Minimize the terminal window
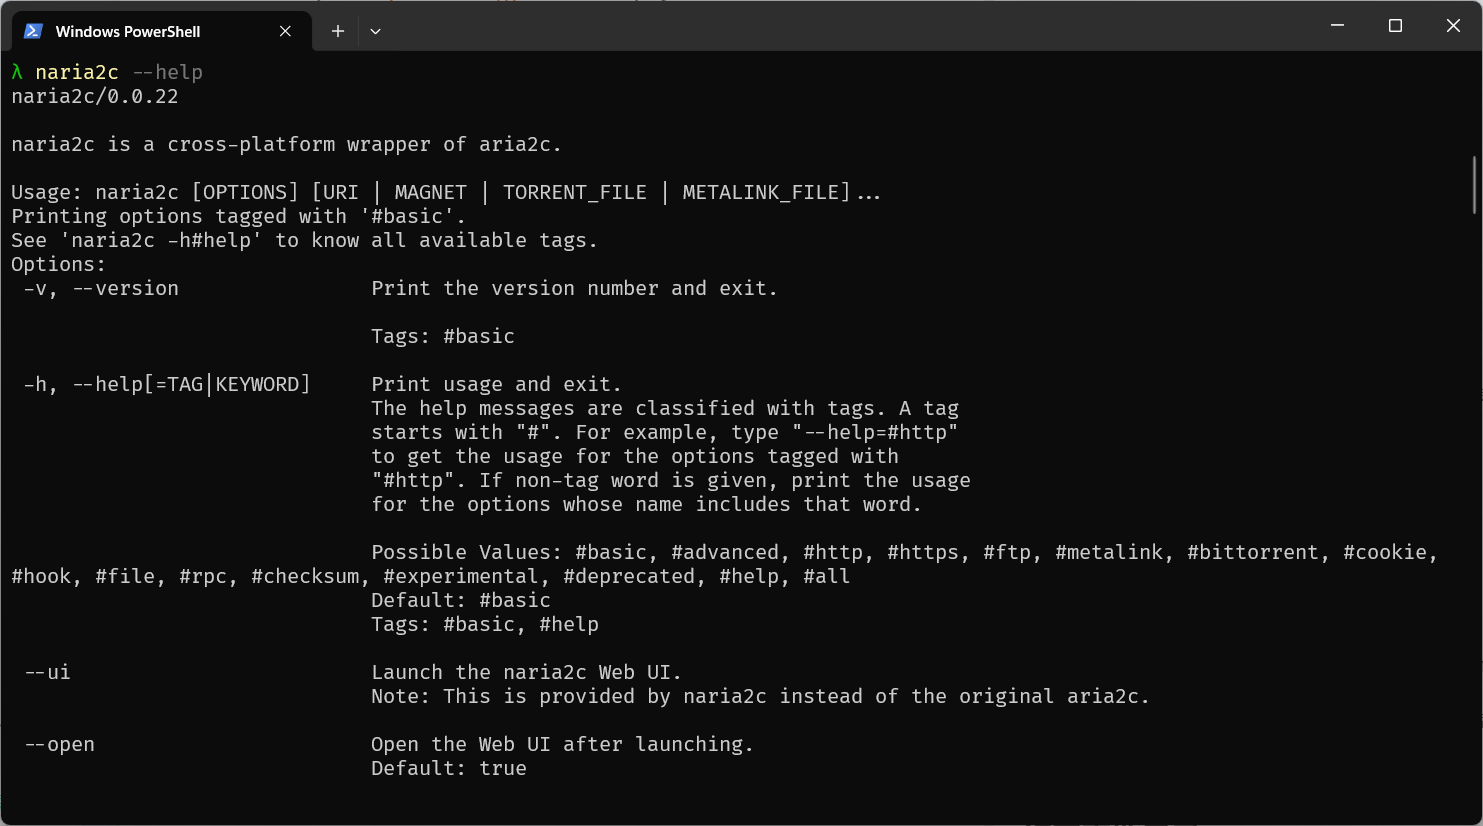1483x826 pixels. pos(1337,25)
